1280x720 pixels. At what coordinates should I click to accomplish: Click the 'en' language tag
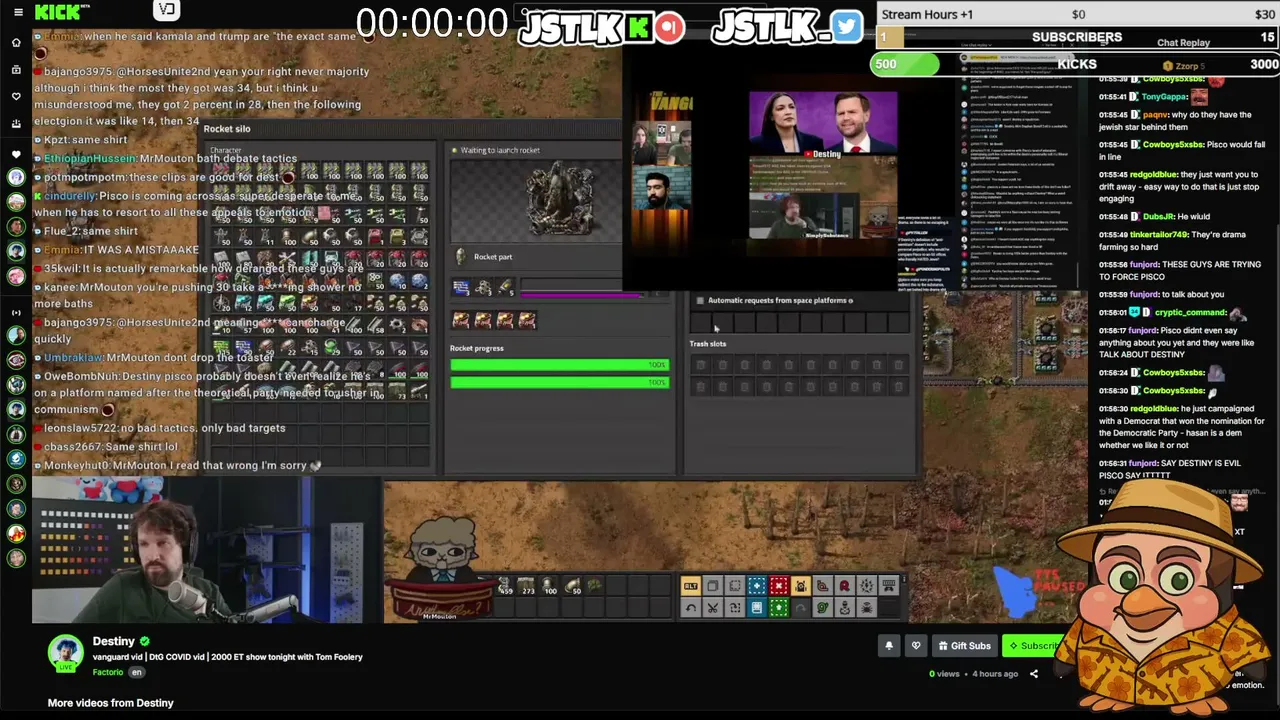pyautogui.click(x=137, y=672)
